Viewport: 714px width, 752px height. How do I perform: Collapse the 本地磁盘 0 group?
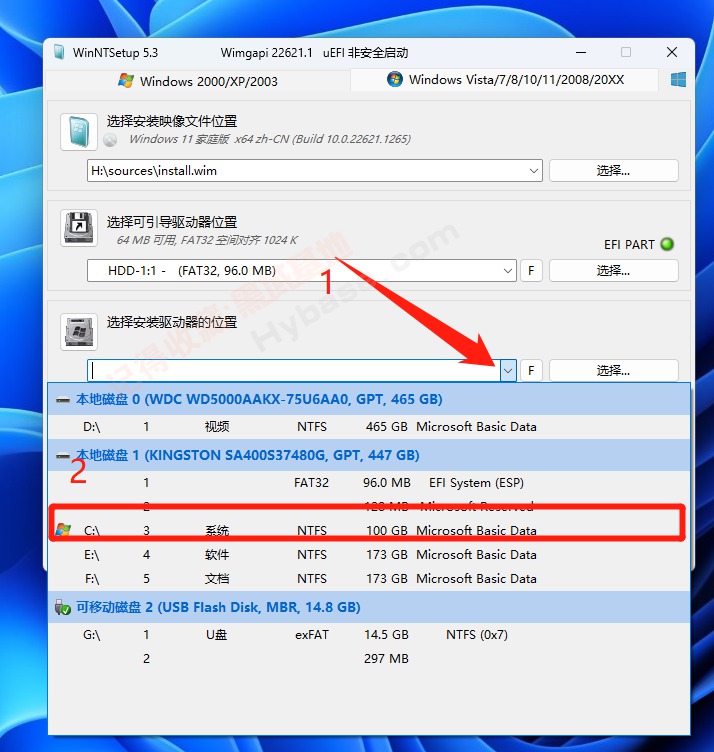[x=62, y=400]
